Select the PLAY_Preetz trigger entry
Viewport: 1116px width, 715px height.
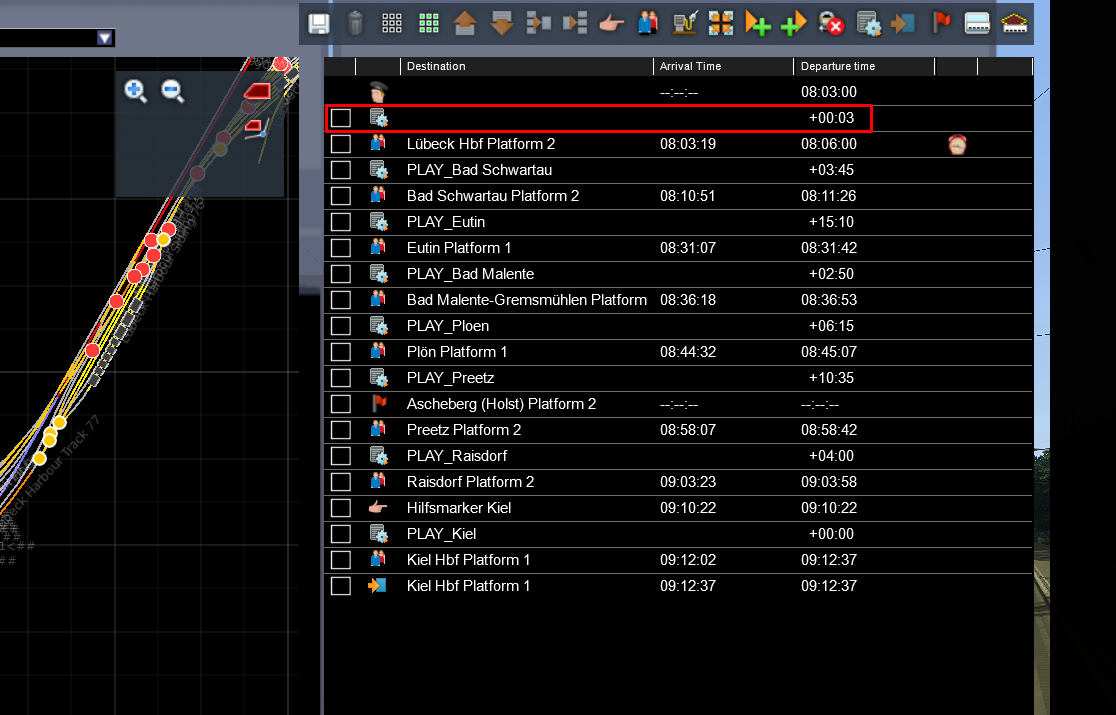(451, 378)
